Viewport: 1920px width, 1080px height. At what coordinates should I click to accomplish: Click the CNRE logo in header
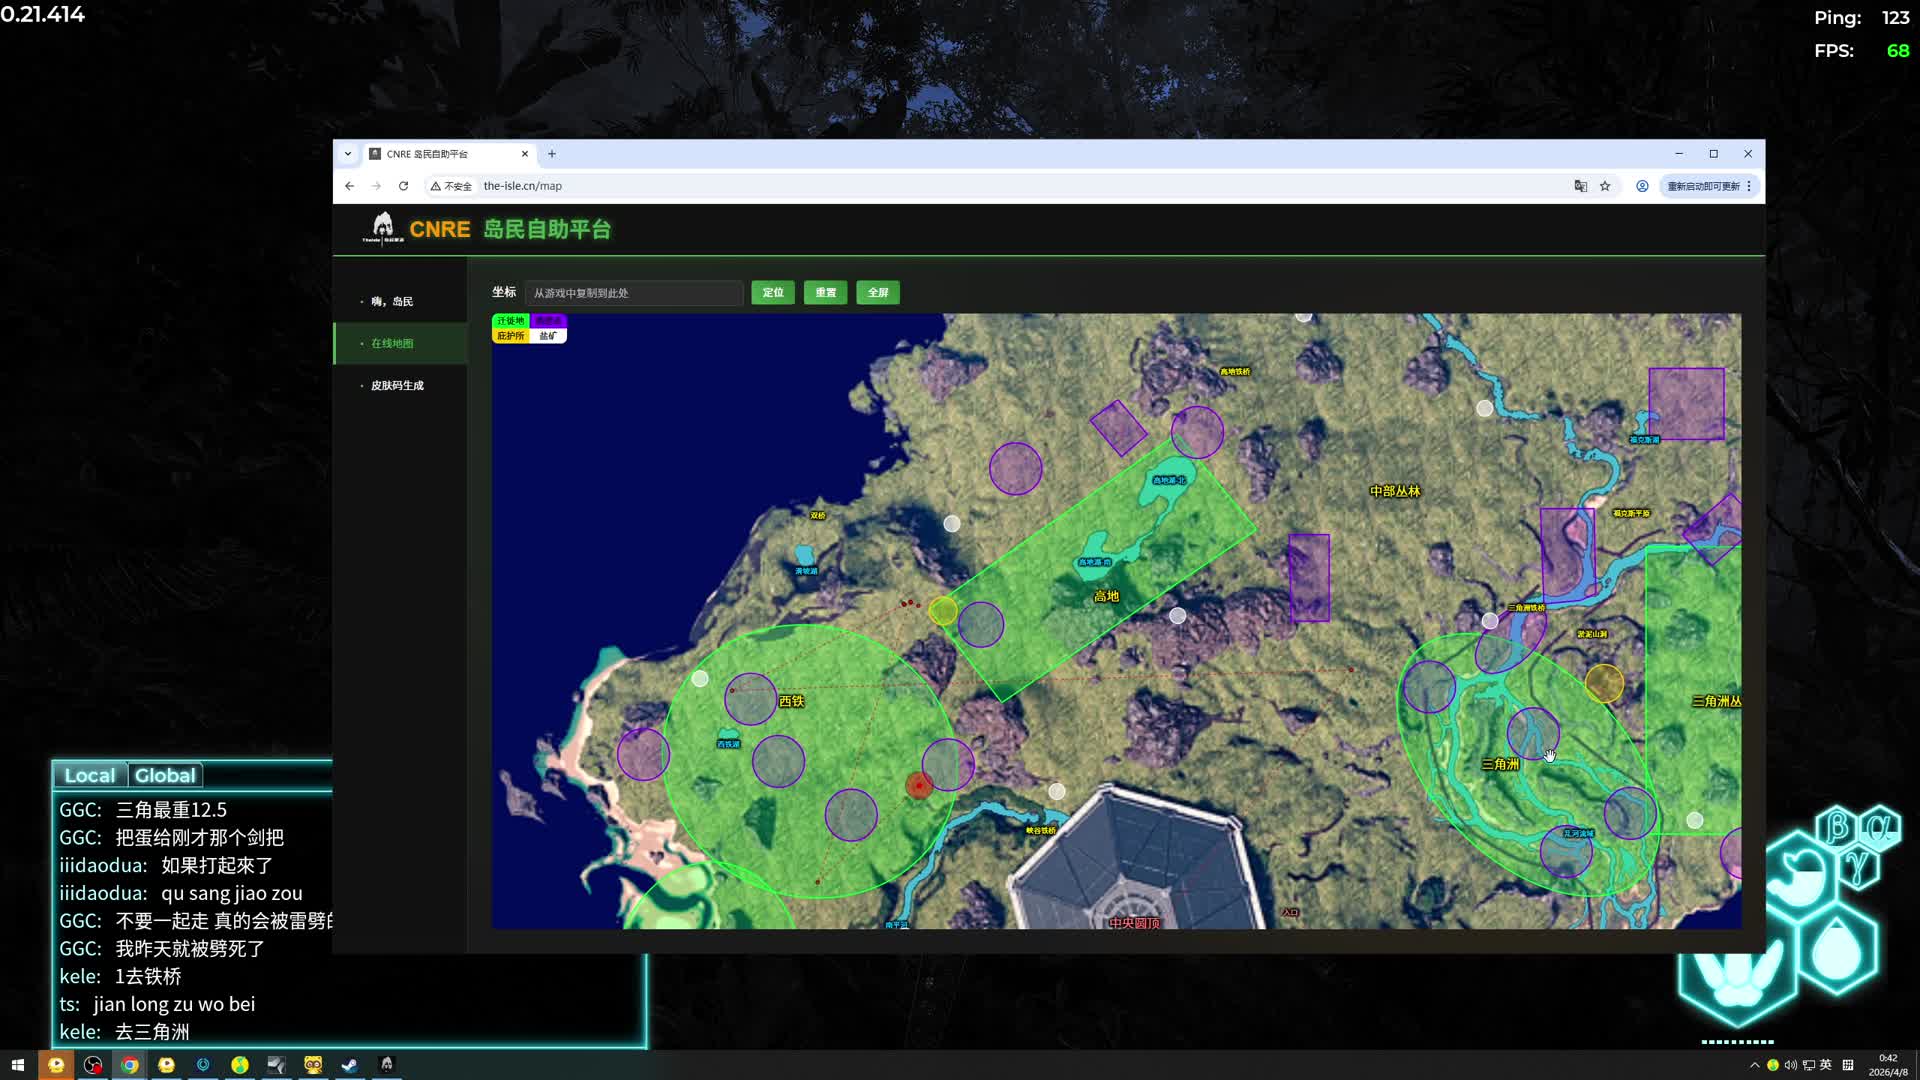click(383, 228)
